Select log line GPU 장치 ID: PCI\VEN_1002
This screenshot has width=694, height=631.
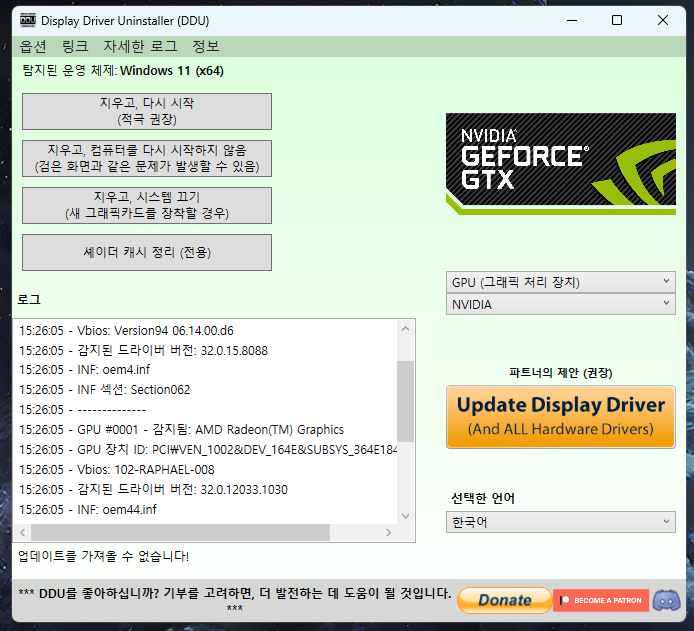208,450
